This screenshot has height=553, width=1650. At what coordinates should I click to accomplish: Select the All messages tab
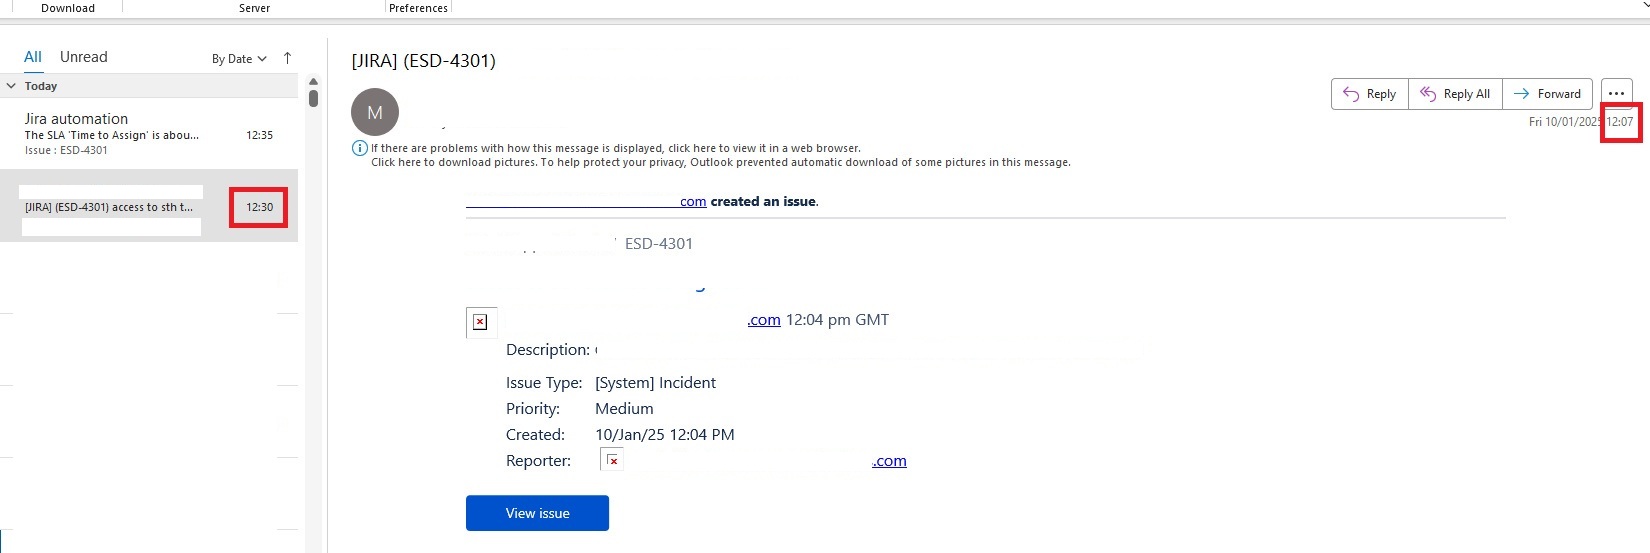33,57
